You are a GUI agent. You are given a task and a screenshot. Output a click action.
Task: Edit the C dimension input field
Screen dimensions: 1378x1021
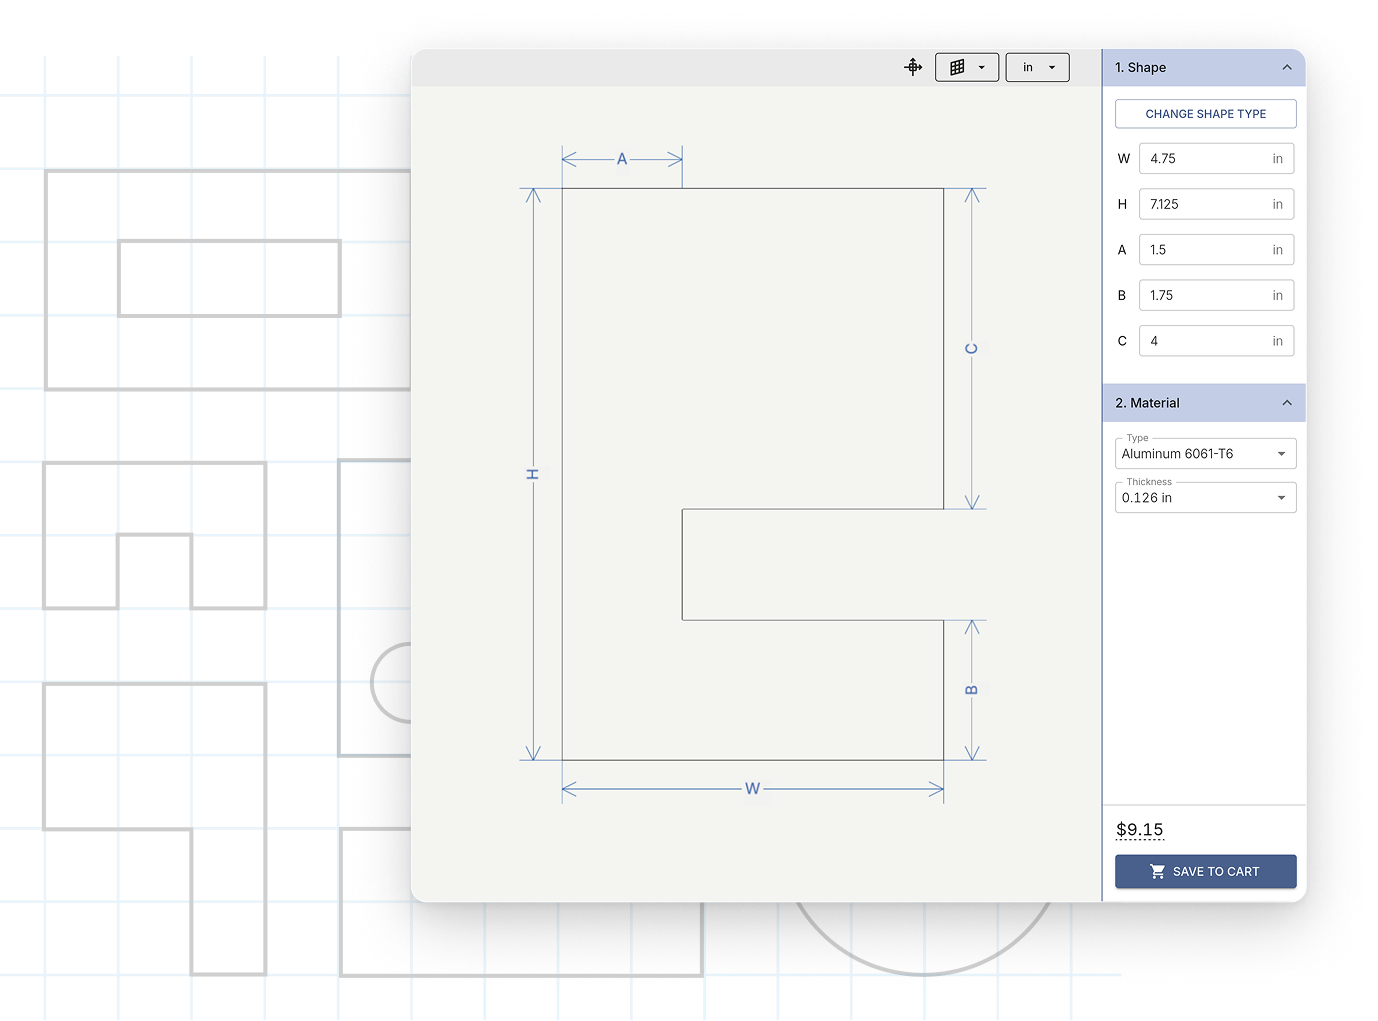(1205, 341)
